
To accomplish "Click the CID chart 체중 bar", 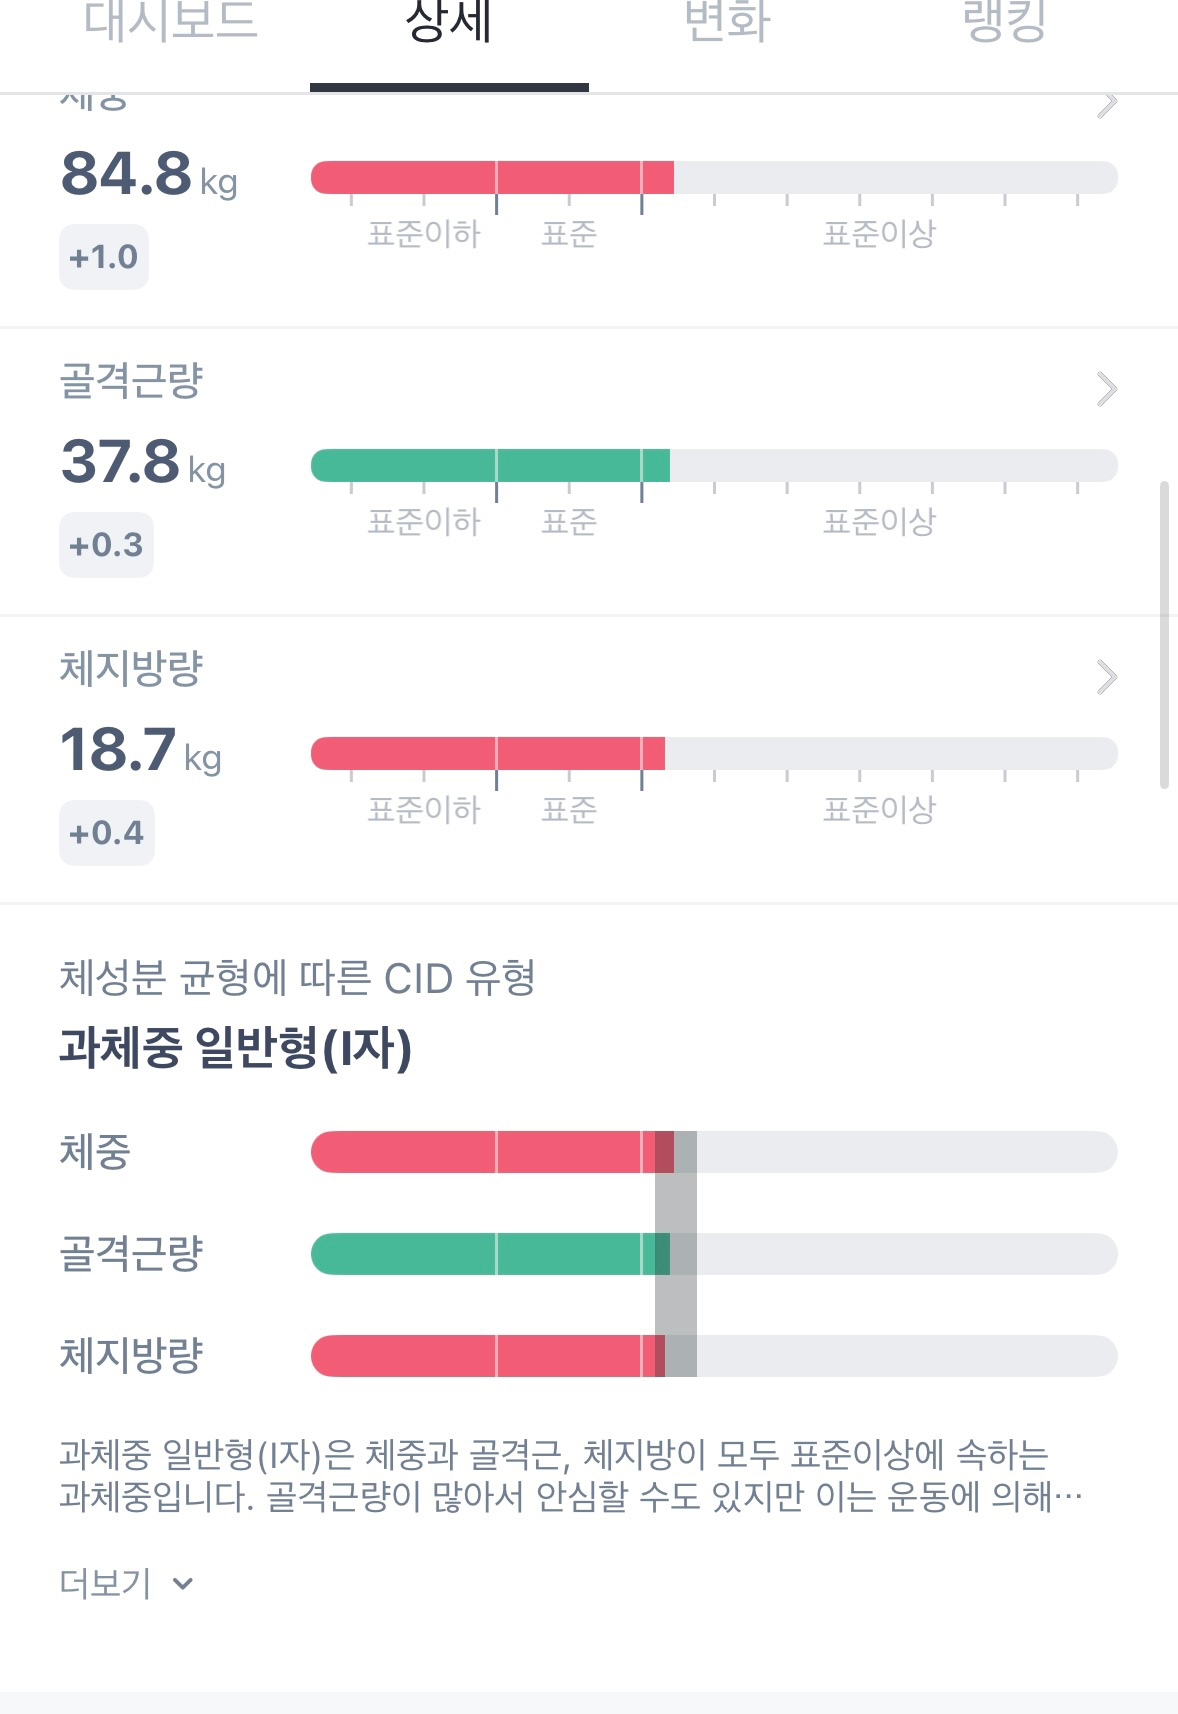I will click(714, 1152).
